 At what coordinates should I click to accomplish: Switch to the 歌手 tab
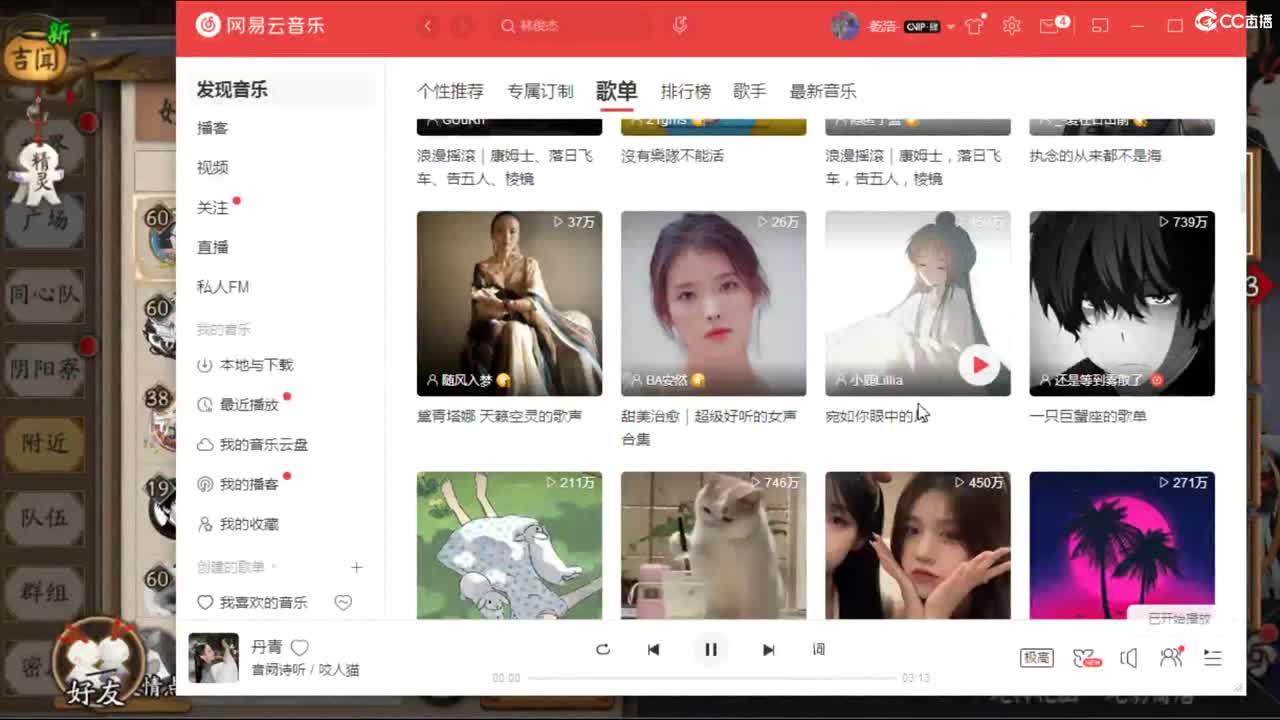(x=749, y=91)
